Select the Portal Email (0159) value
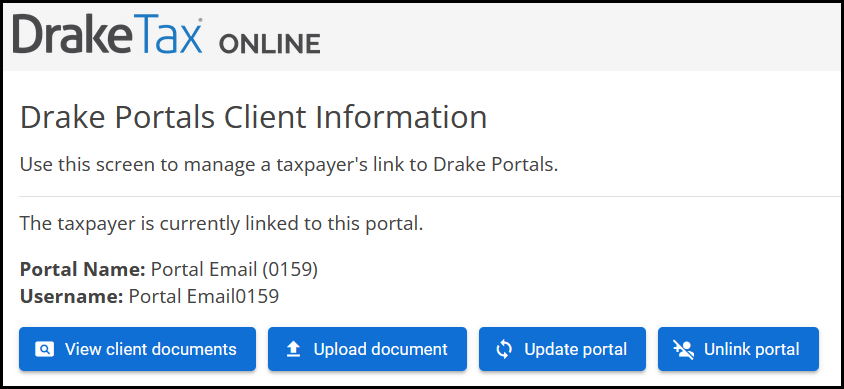The image size is (844, 389). point(234,270)
